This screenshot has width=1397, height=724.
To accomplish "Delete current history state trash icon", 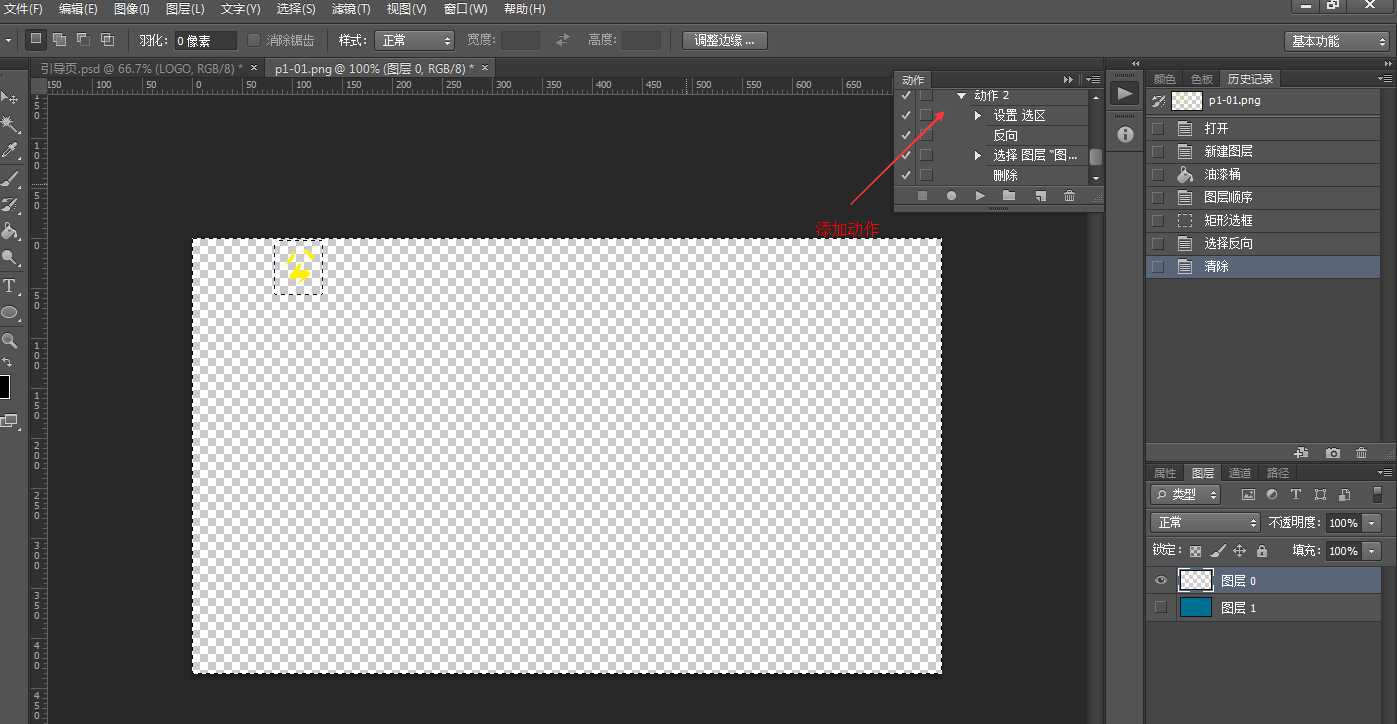I will coord(1361,453).
